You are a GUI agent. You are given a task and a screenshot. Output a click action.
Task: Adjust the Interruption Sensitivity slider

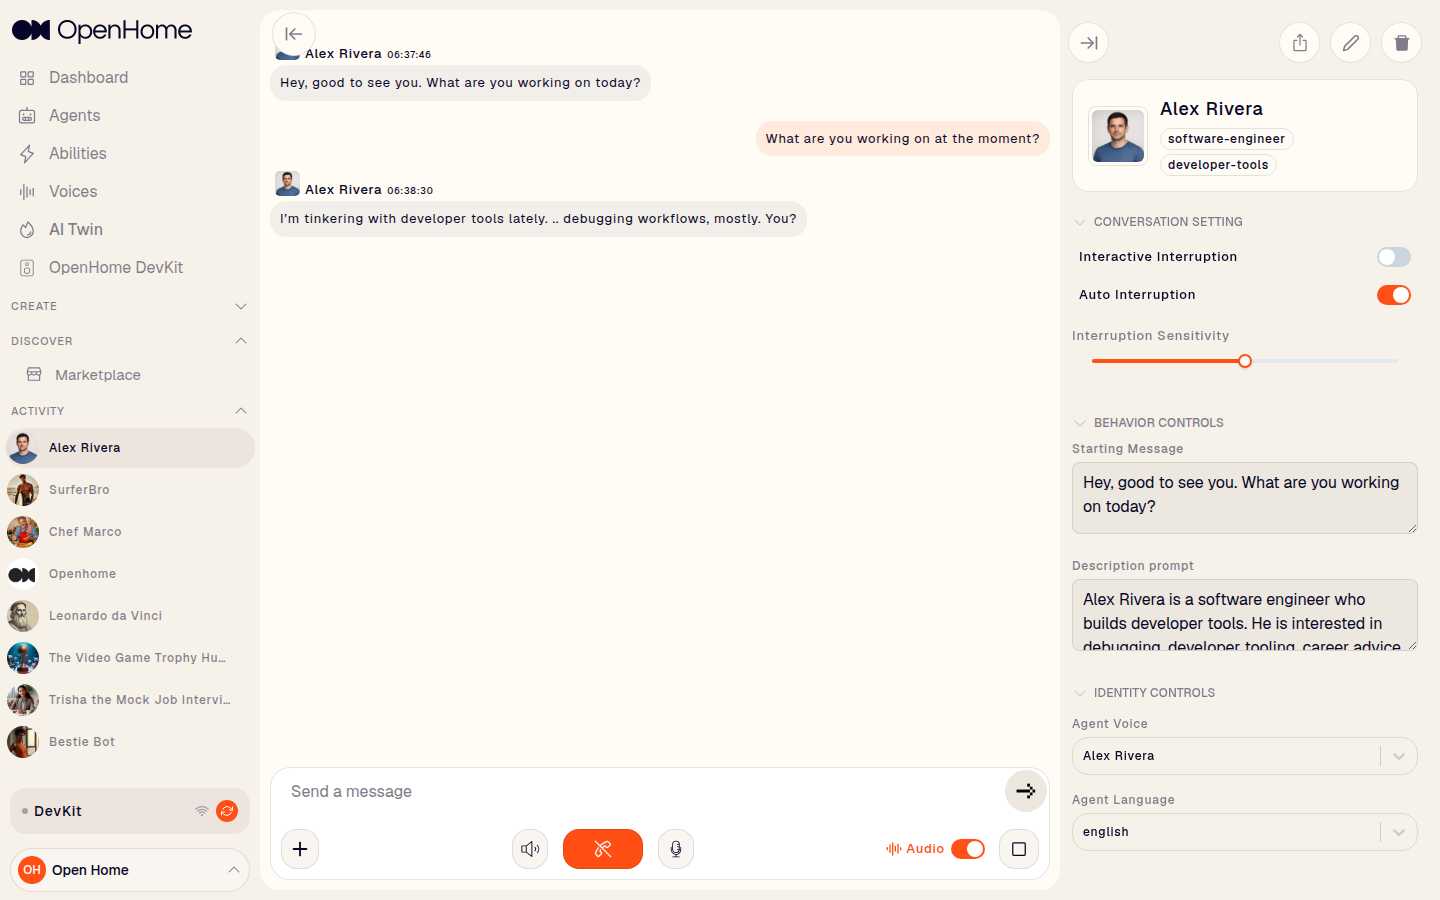coord(1245,361)
